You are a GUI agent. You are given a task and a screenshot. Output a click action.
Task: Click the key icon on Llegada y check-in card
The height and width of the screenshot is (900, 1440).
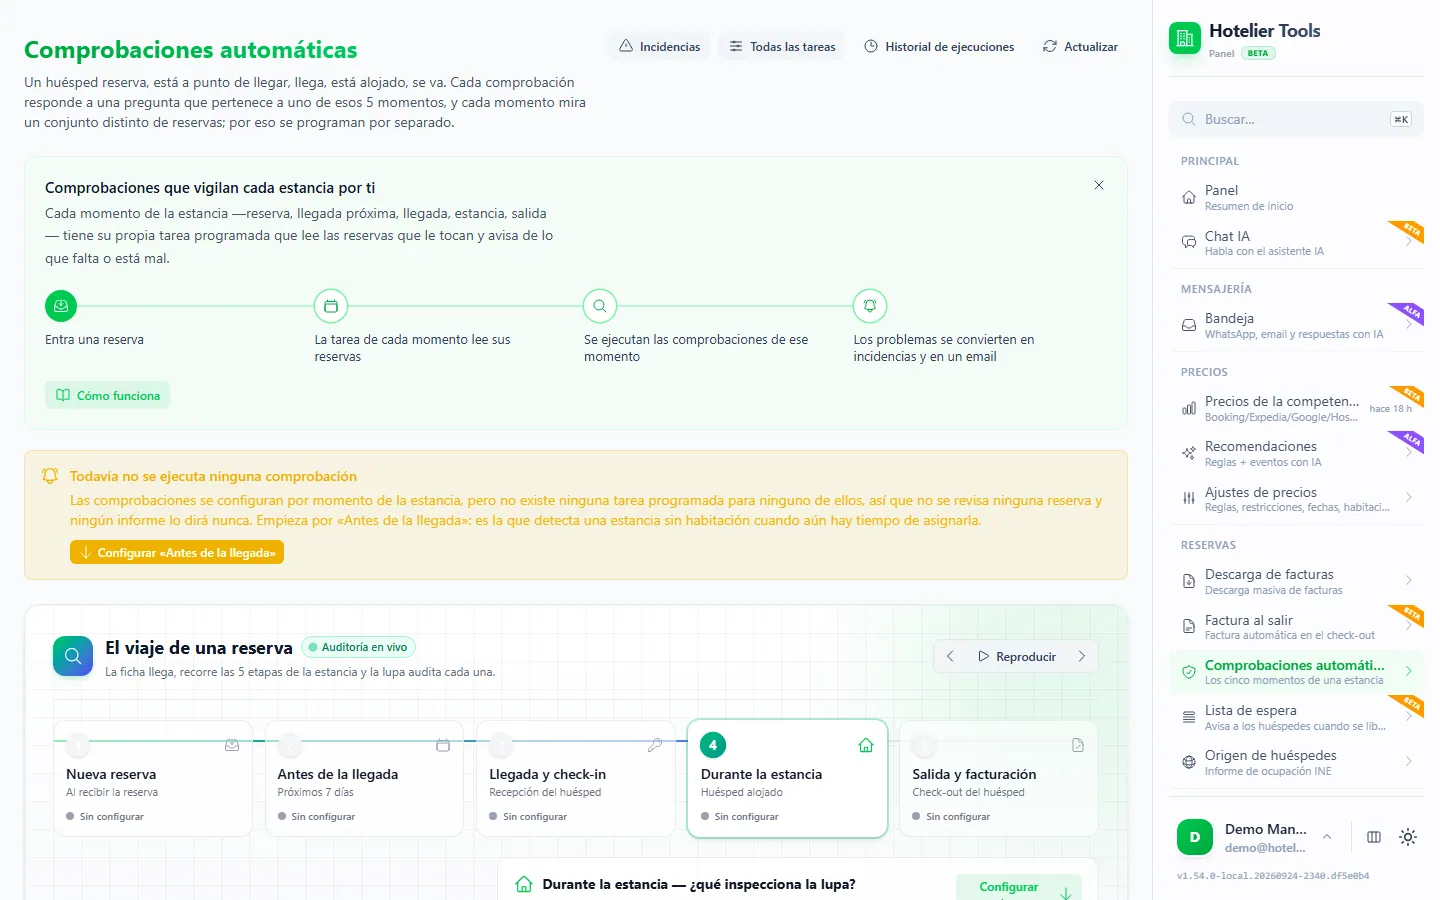point(655,745)
